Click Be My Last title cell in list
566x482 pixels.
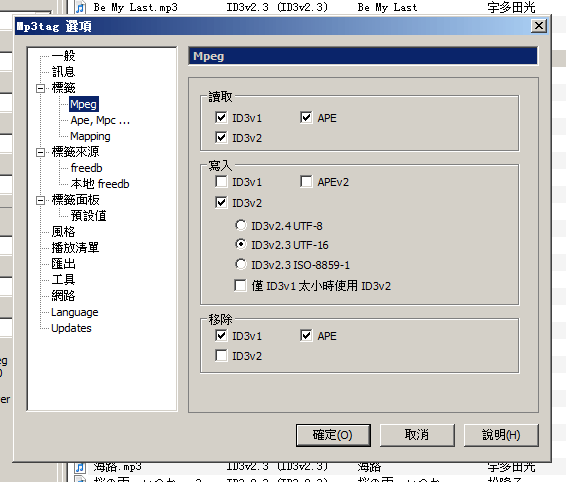point(387,7)
